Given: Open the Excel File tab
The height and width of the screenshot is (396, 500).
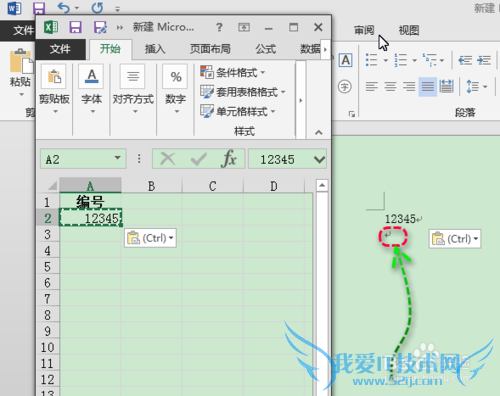Looking at the screenshot, I should 60,49.
